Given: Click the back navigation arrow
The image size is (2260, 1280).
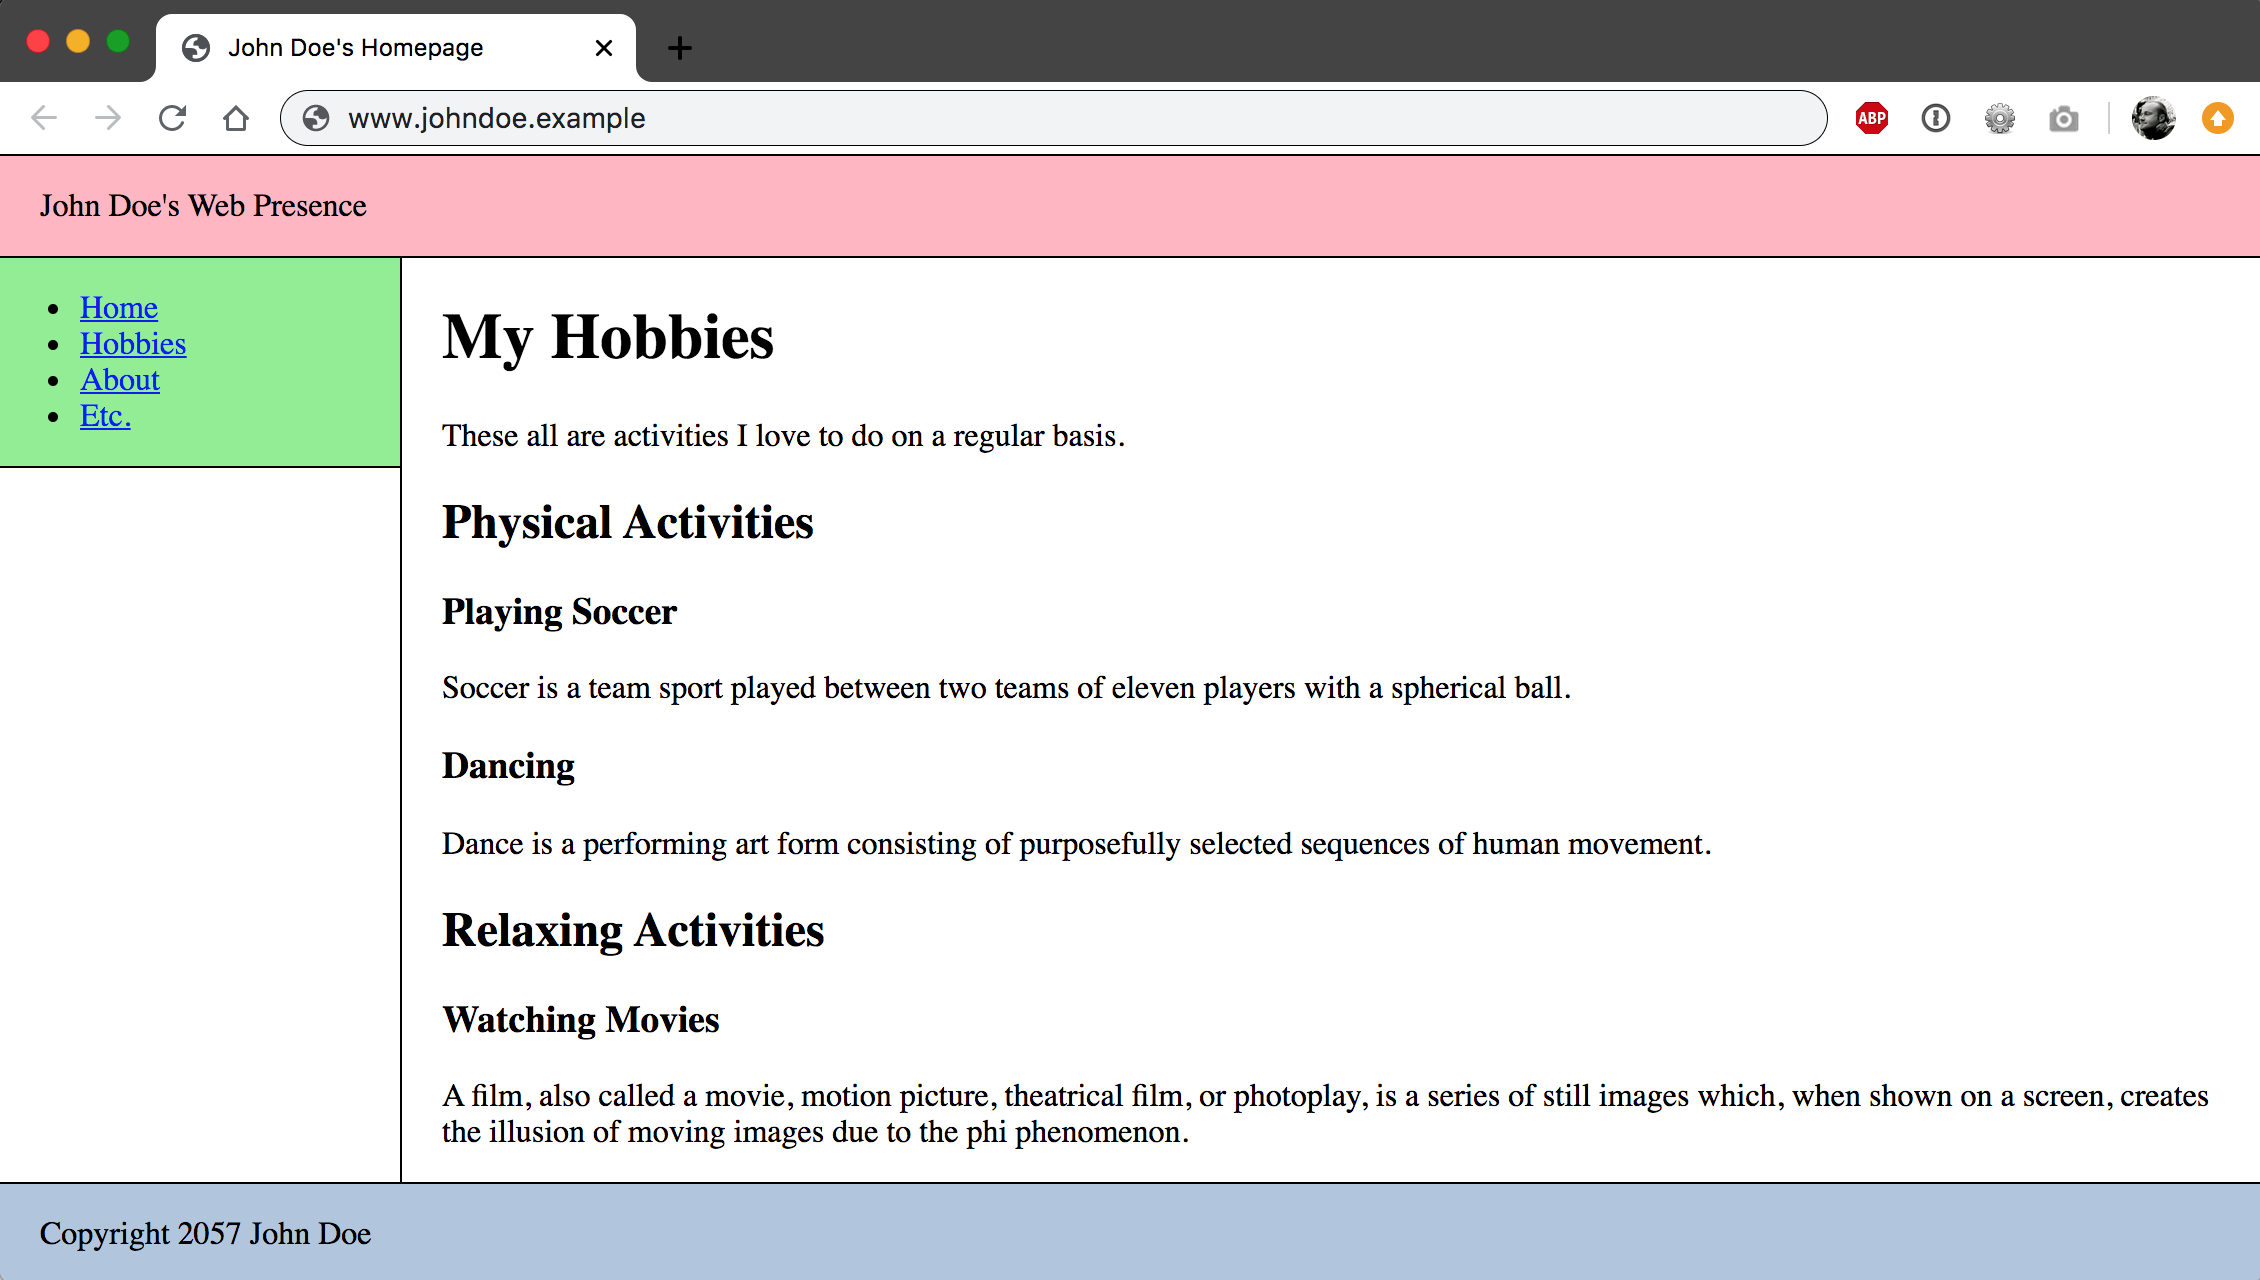Looking at the screenshot, I should 43,117.
